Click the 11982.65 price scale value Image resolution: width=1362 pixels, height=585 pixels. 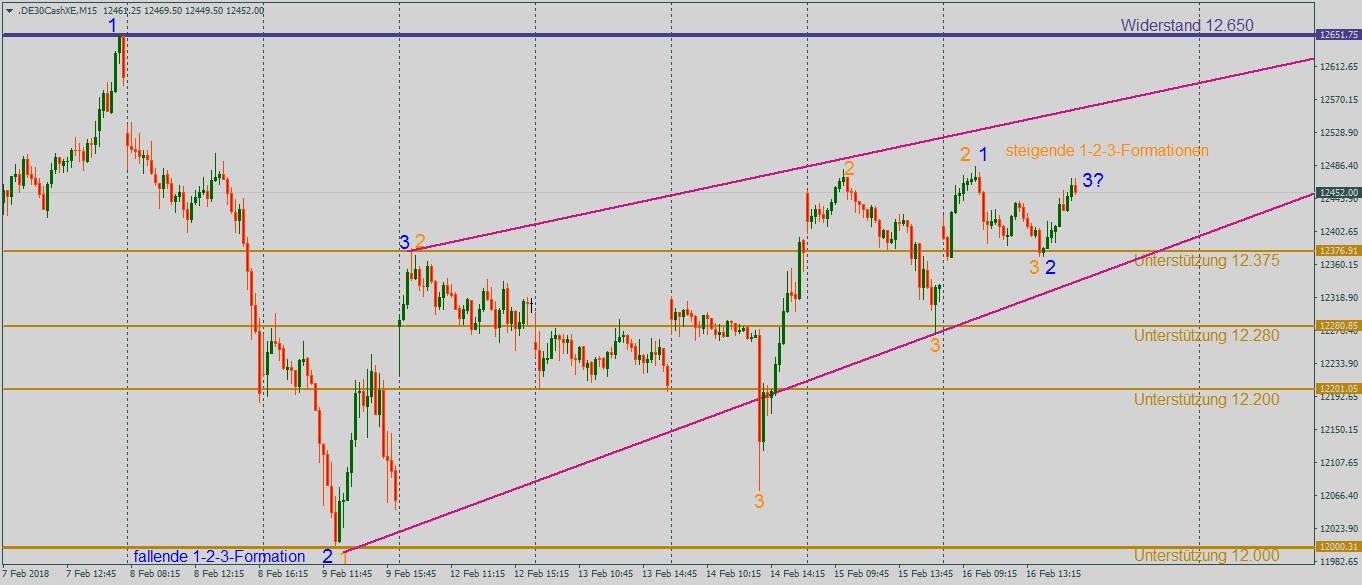click(x=1339, y=562)
